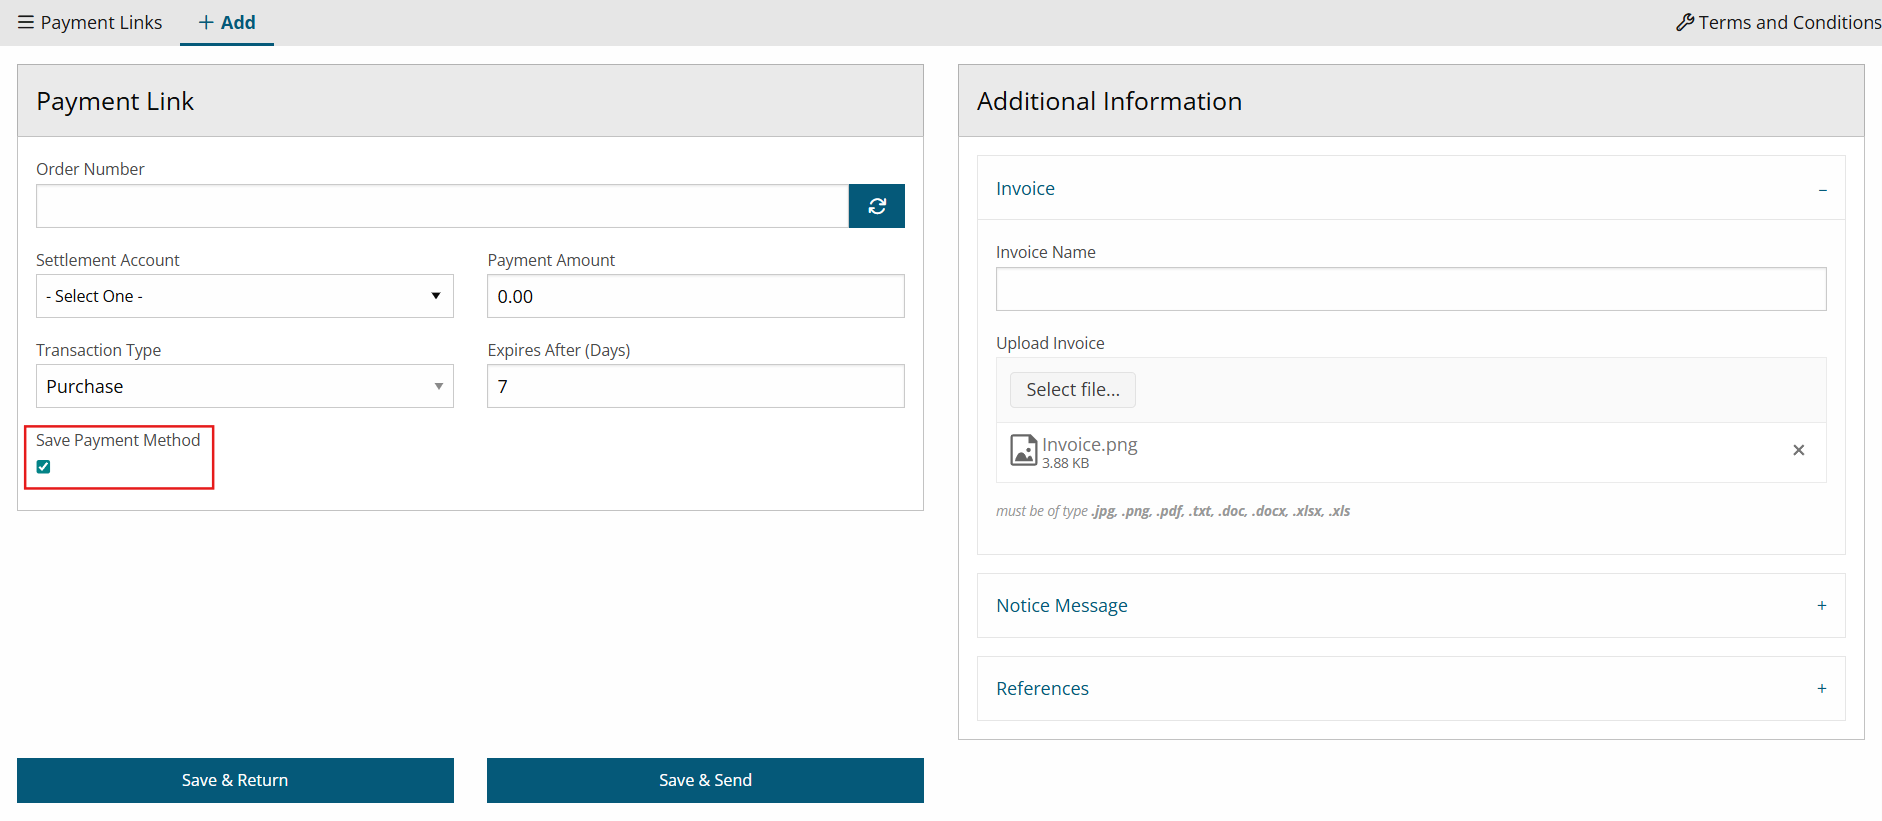
Task: Go to Payment Links menu
Action: pos(101,22)
